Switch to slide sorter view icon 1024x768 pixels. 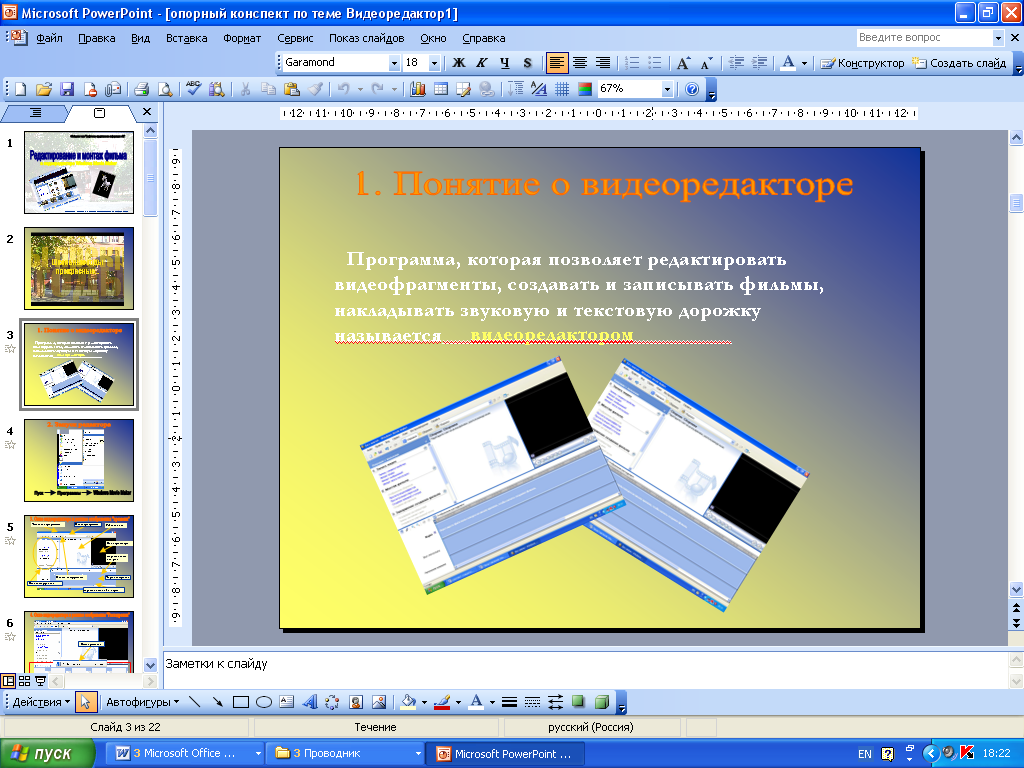(25, 681)
